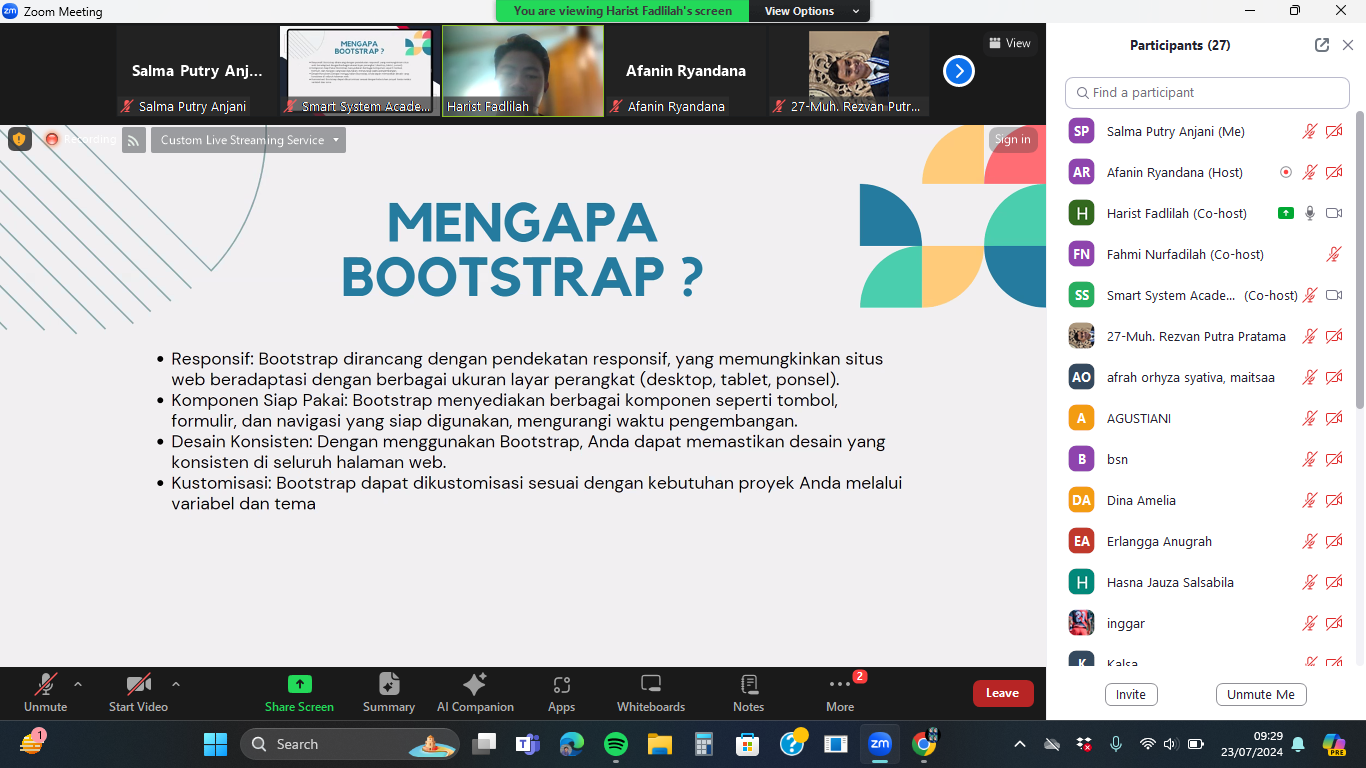Image resolution: width=1366 pixels, height=768 pixels.
Task: Click the 'You are viewing Harist Fadlilah's screen' banner
Action: click(x=623, y=11)
